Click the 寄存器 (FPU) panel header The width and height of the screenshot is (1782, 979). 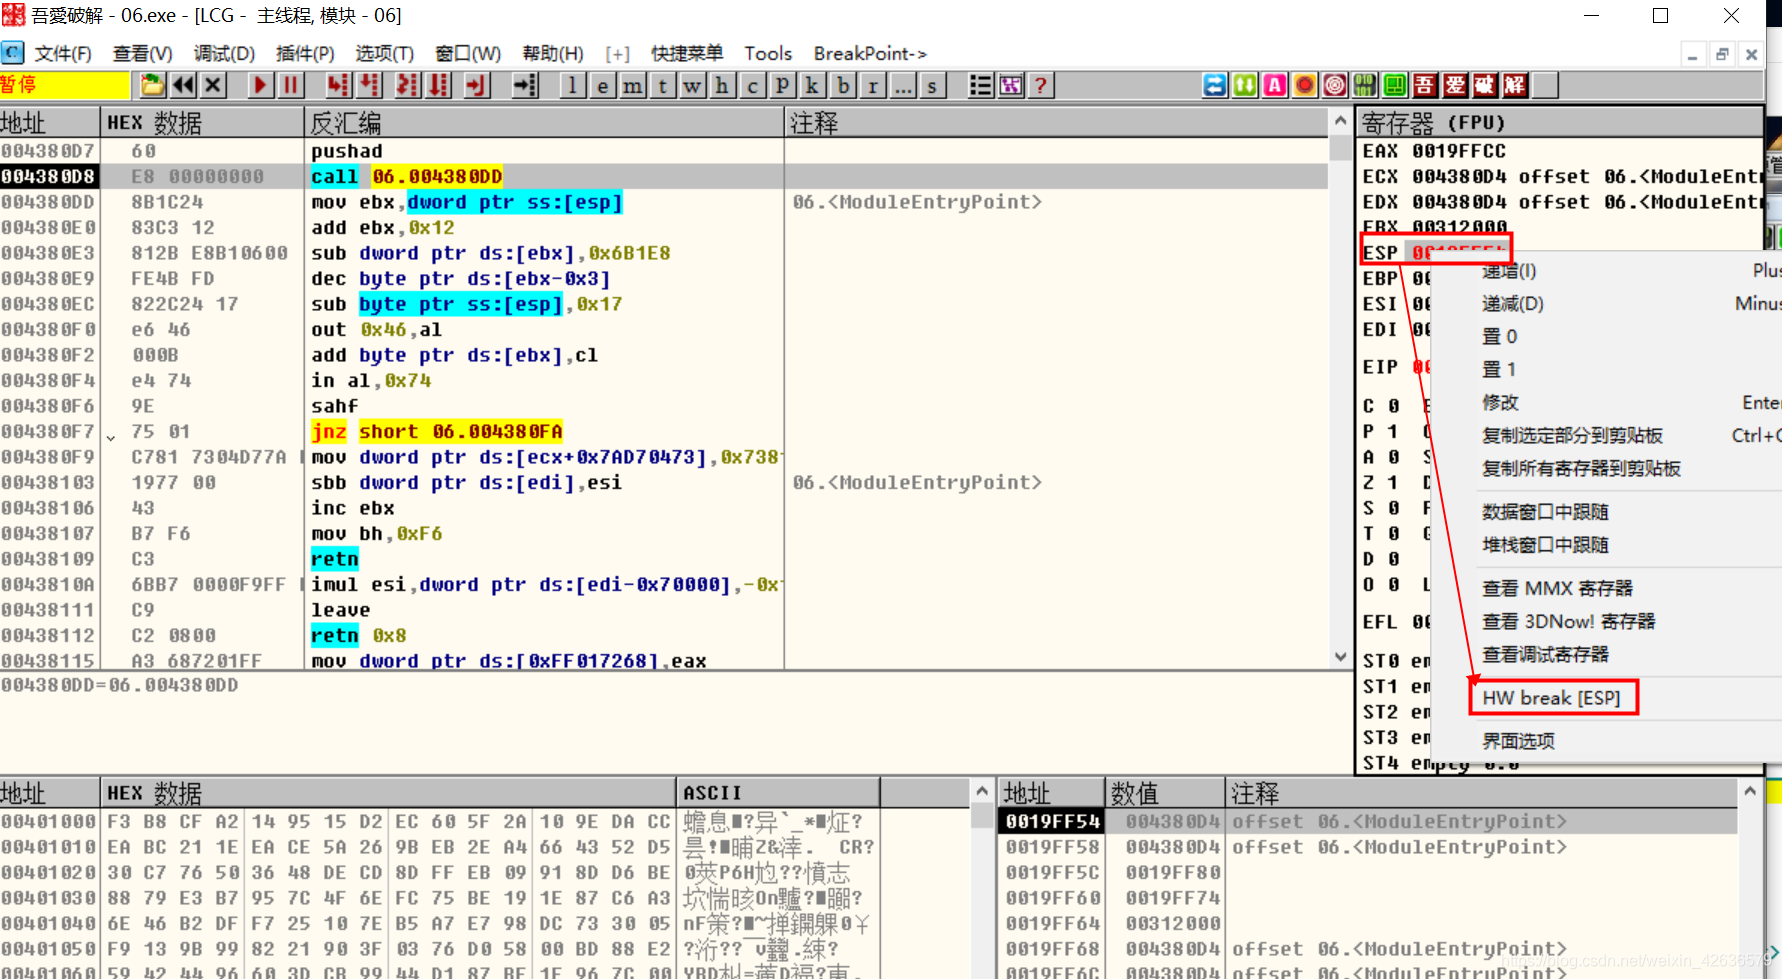(x=1558, y=123)
